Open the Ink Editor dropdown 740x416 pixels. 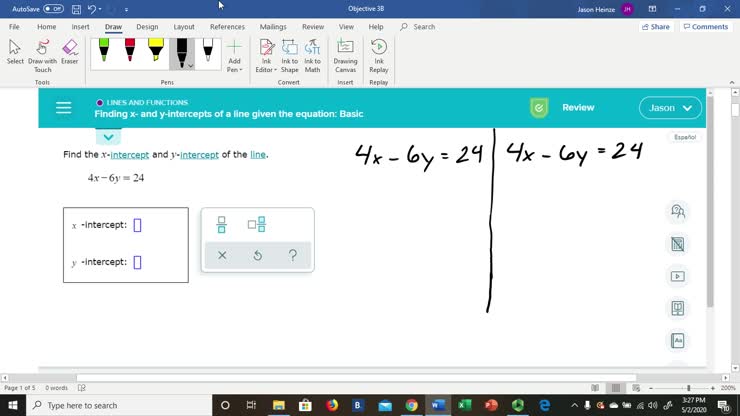(266, 53)
